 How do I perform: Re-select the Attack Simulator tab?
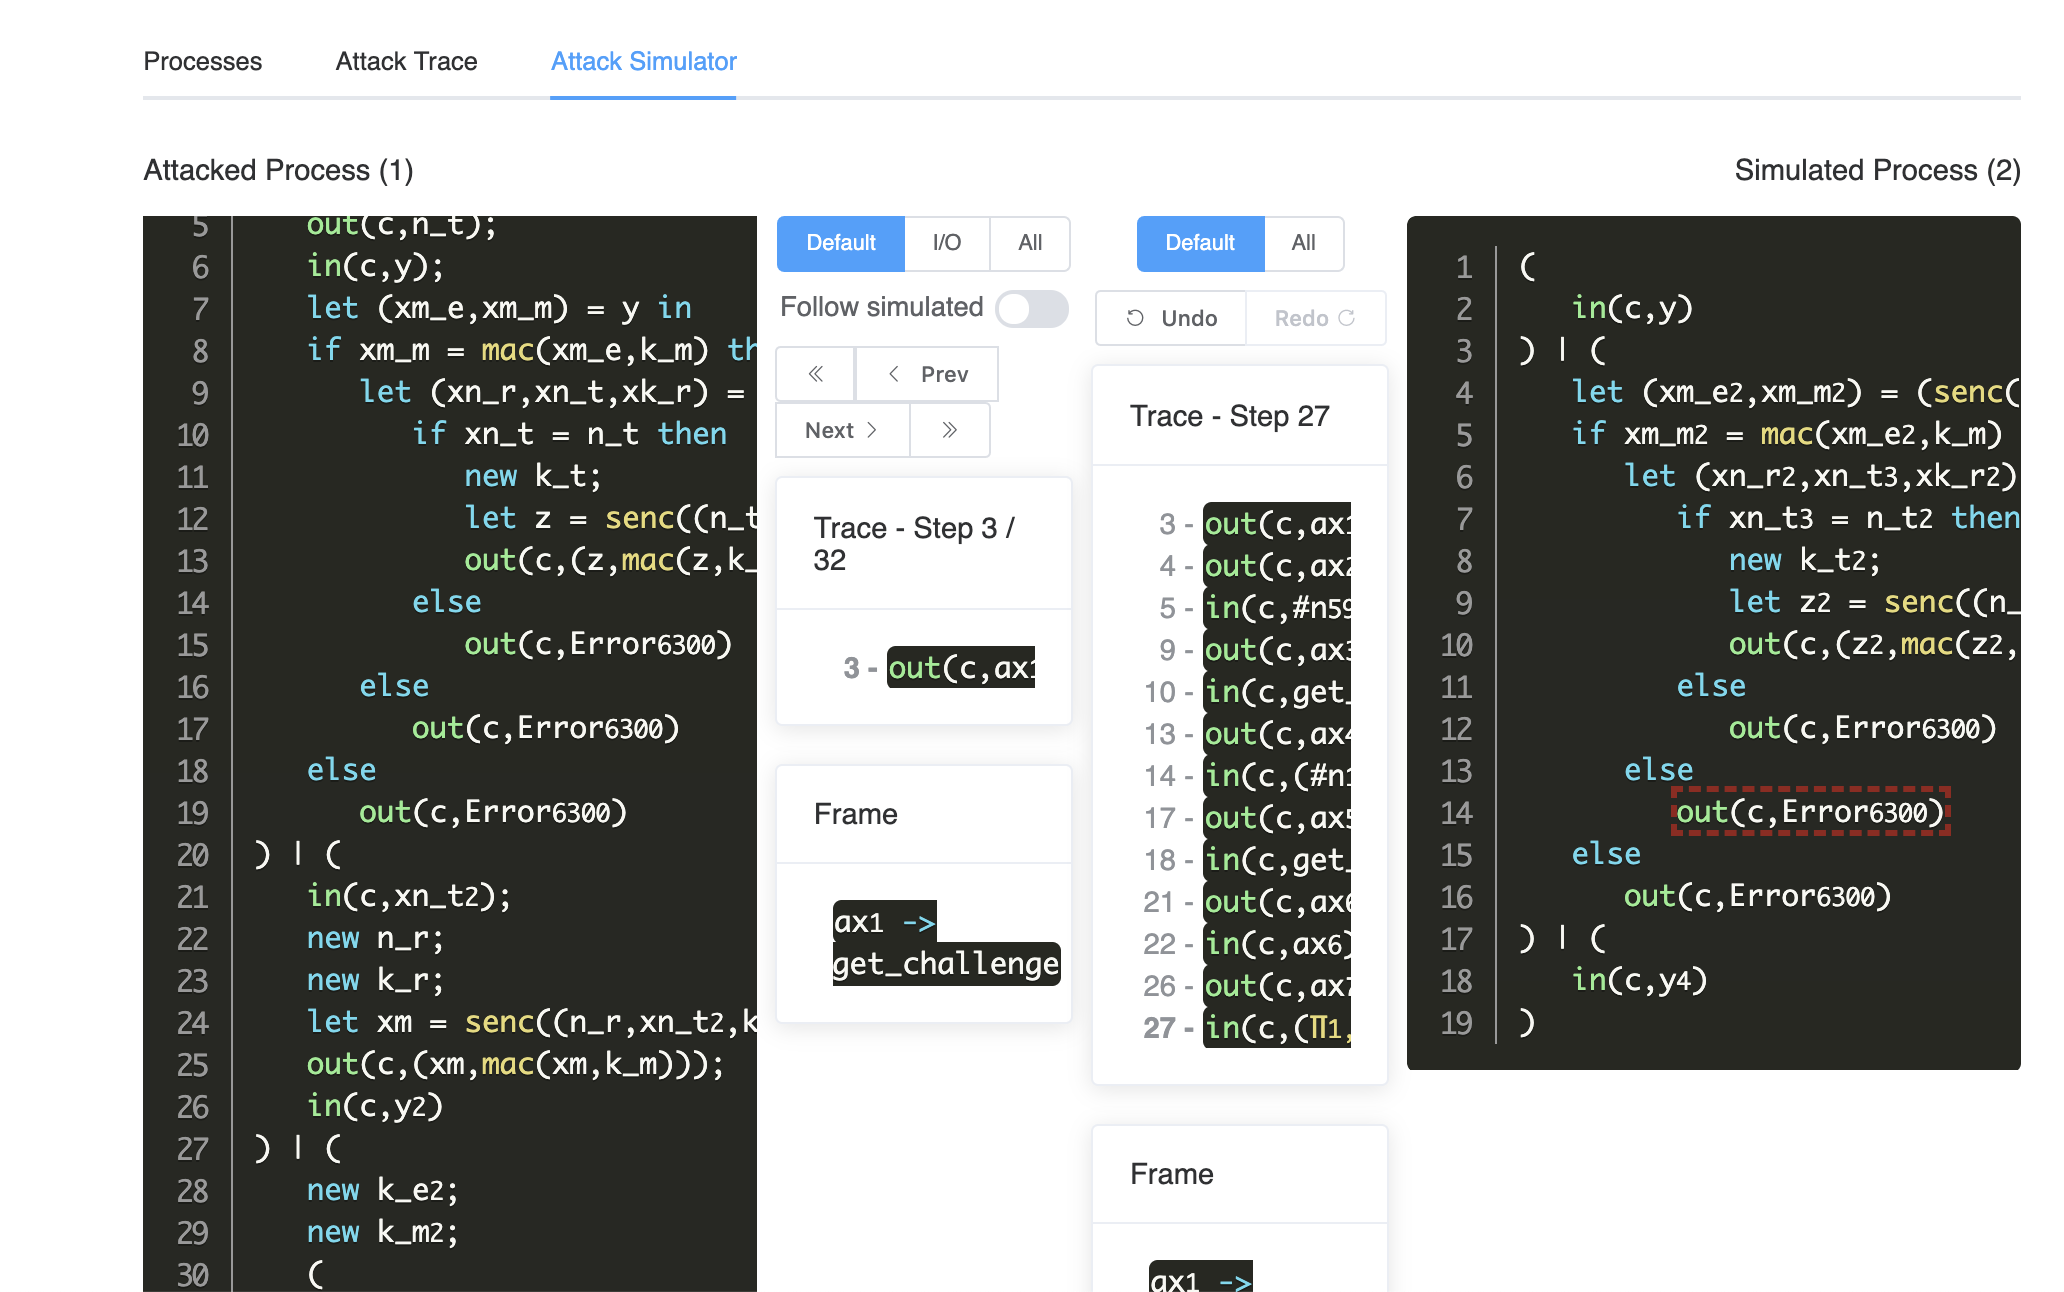(642, 61)
